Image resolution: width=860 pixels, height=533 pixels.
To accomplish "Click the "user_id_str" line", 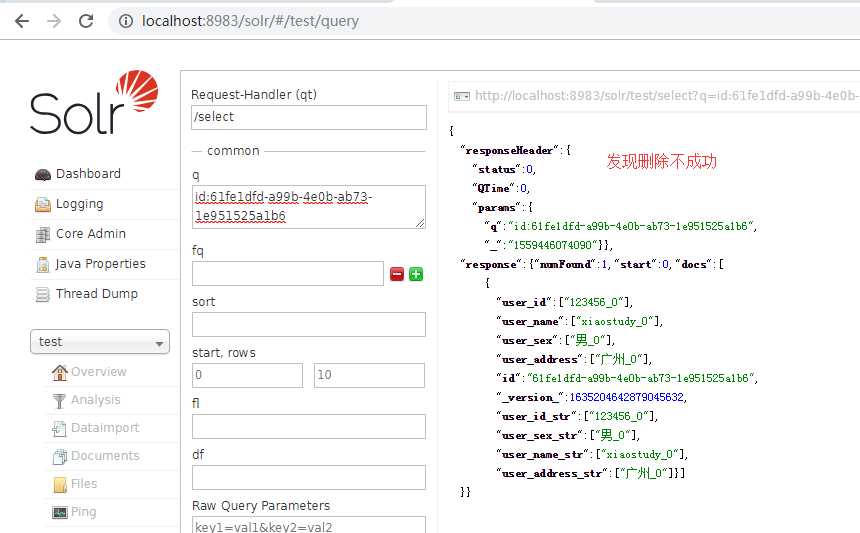I will [x=577, y=416].
